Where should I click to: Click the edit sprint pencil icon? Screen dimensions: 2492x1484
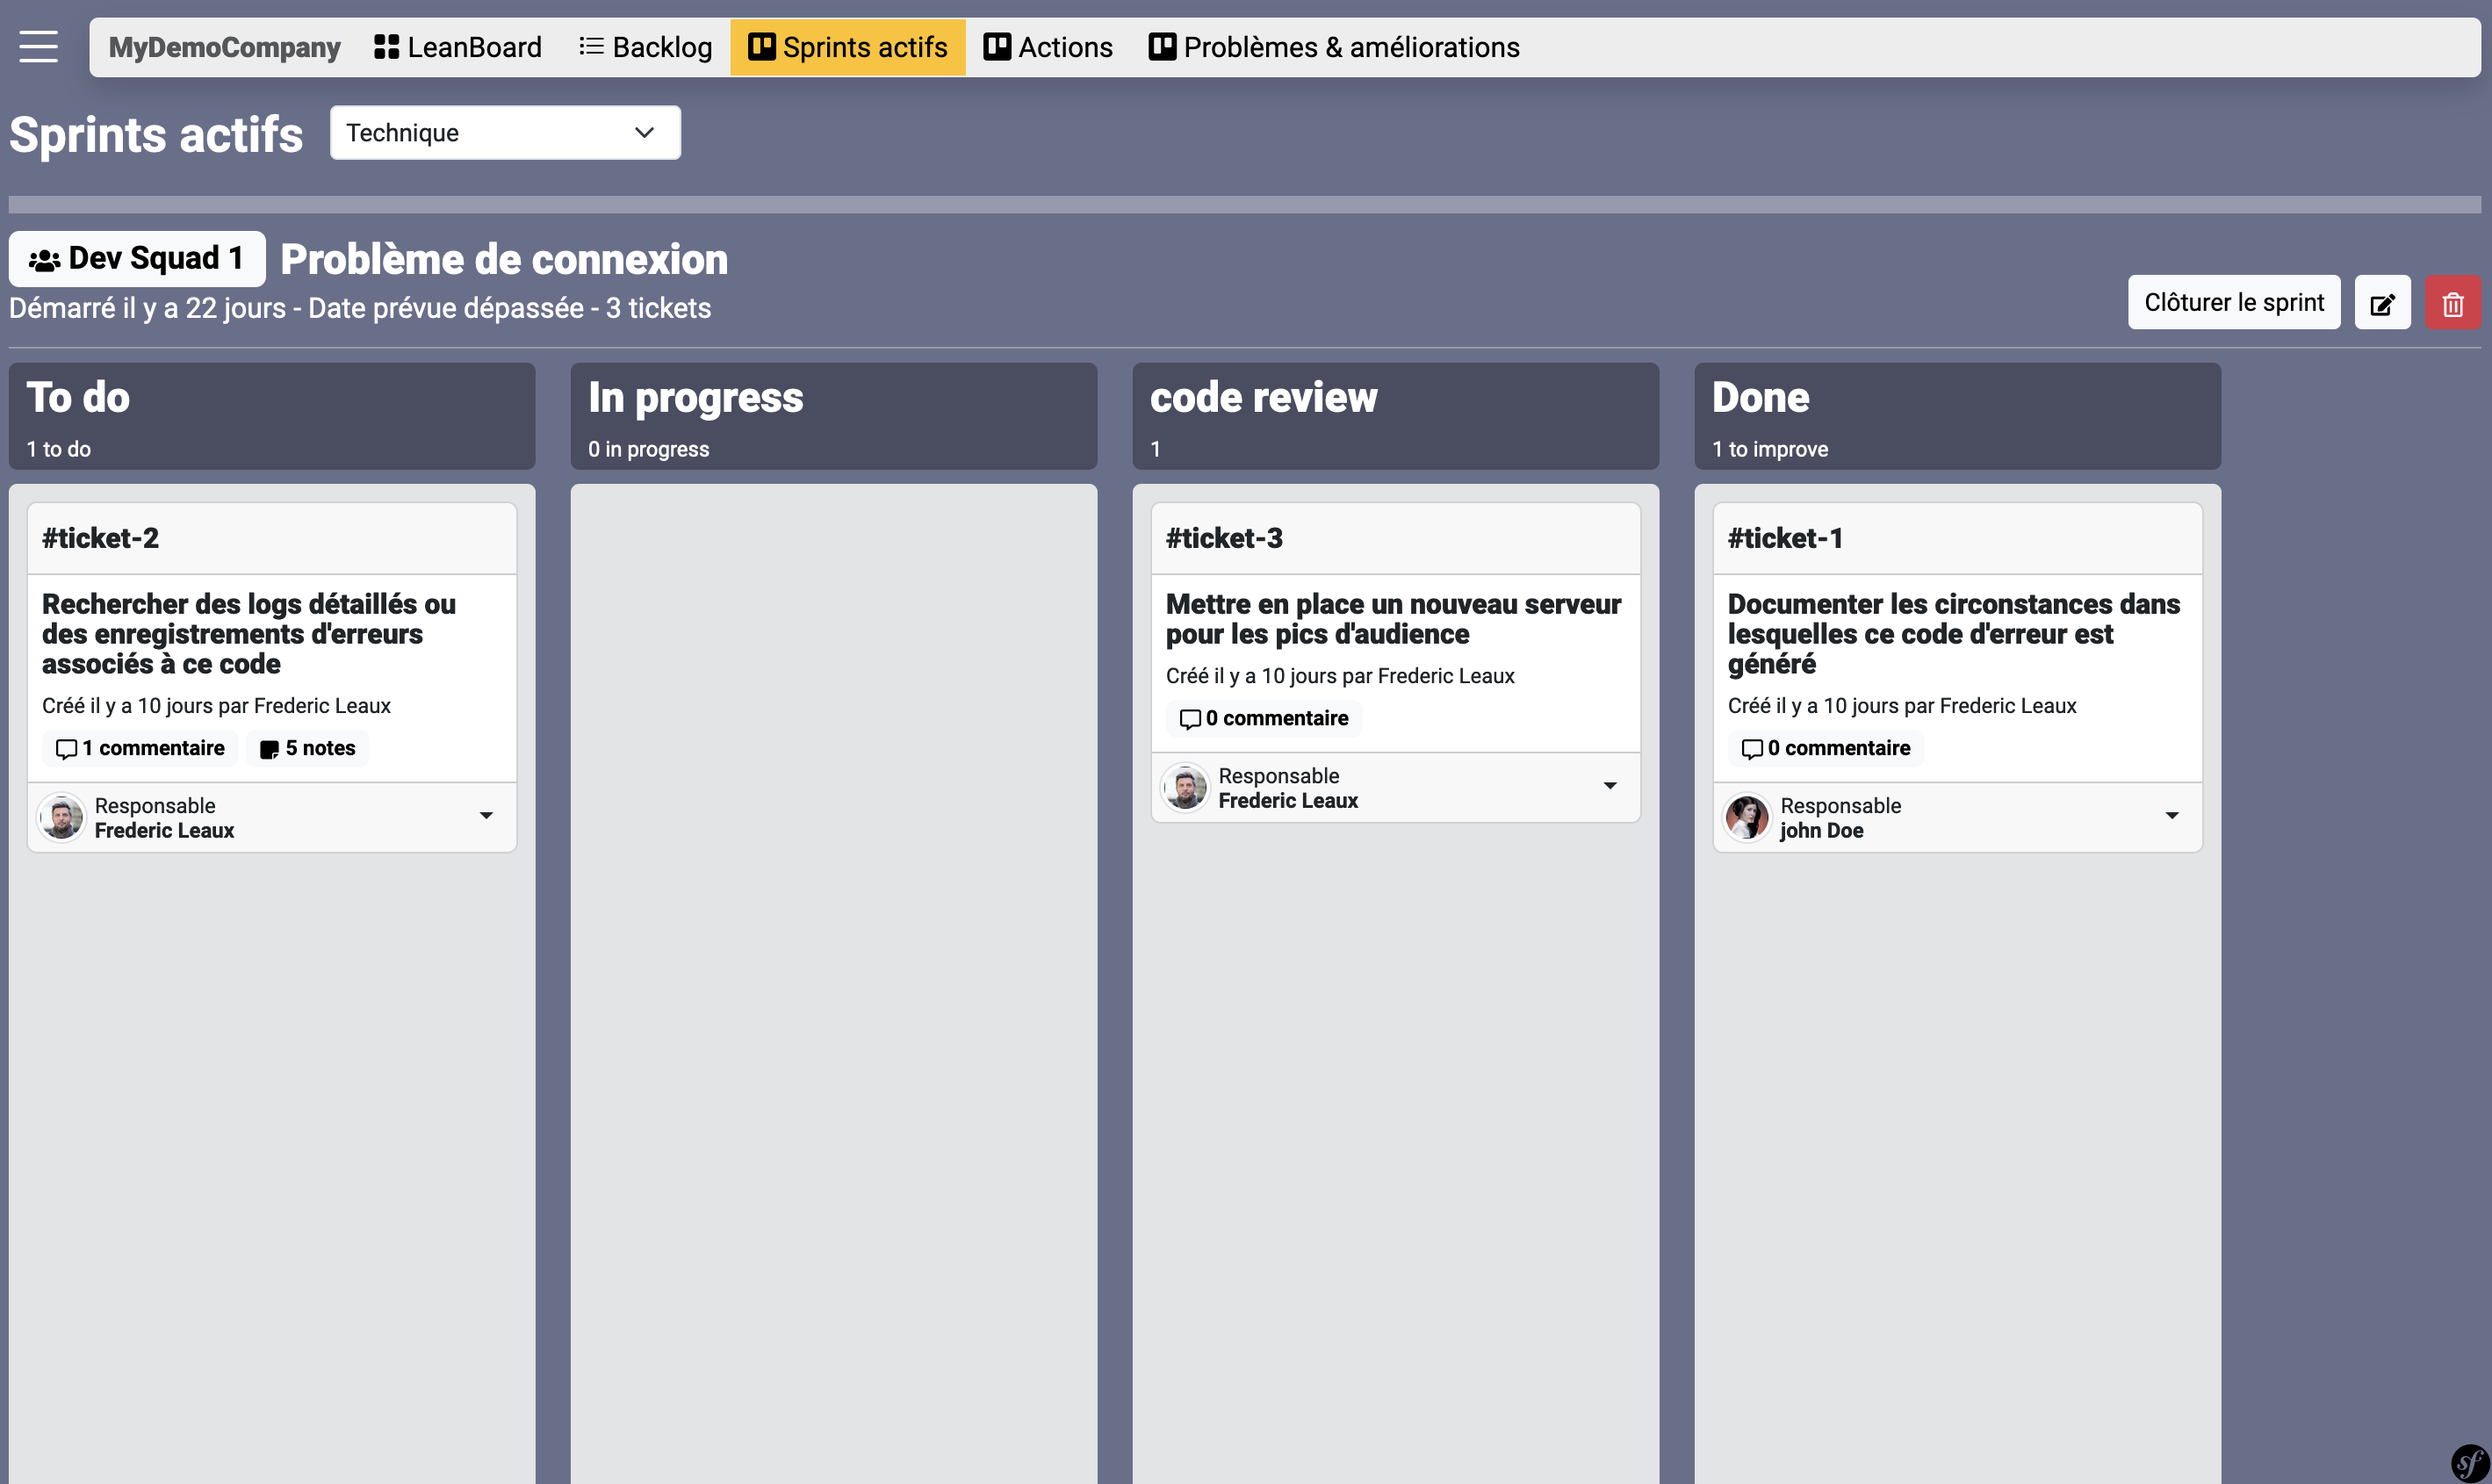pos(2382,303)
